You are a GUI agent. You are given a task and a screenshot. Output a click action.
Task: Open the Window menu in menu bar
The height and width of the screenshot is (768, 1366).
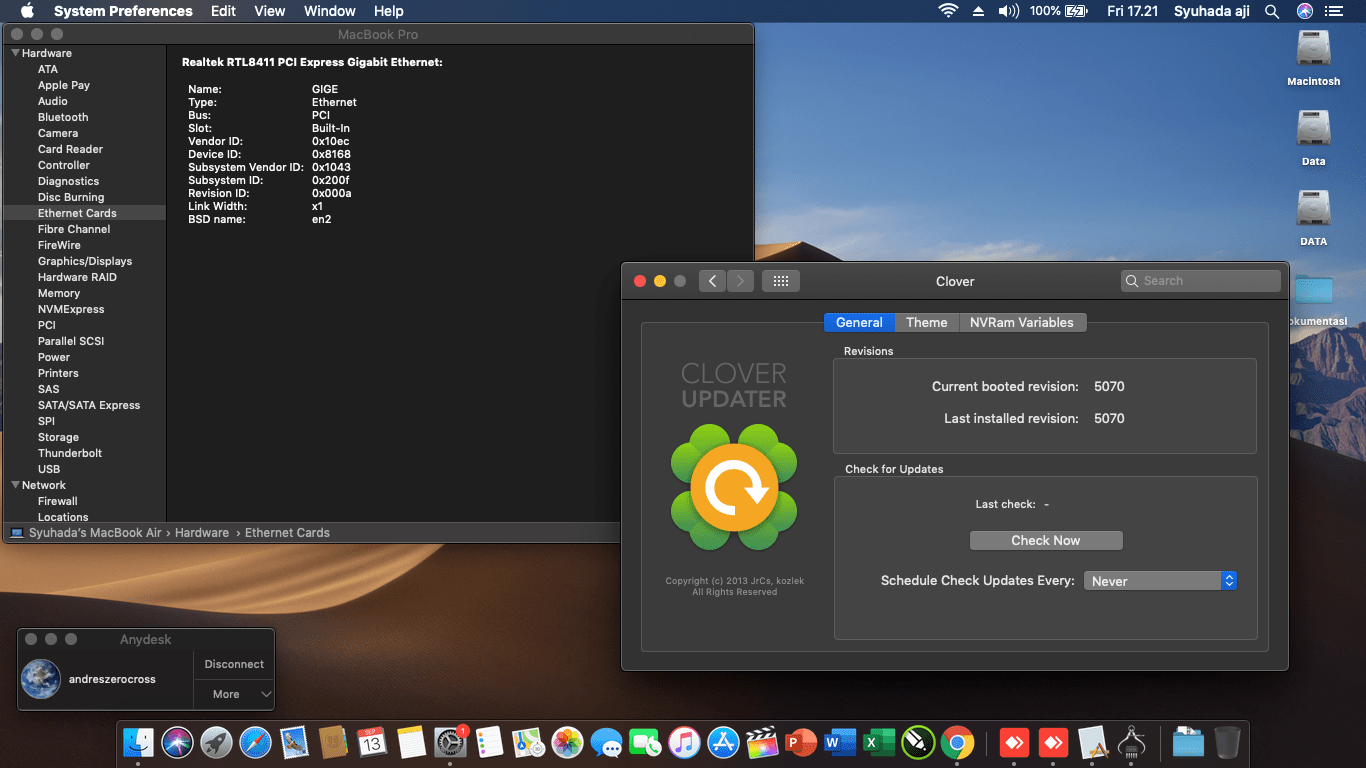point(329,11)
